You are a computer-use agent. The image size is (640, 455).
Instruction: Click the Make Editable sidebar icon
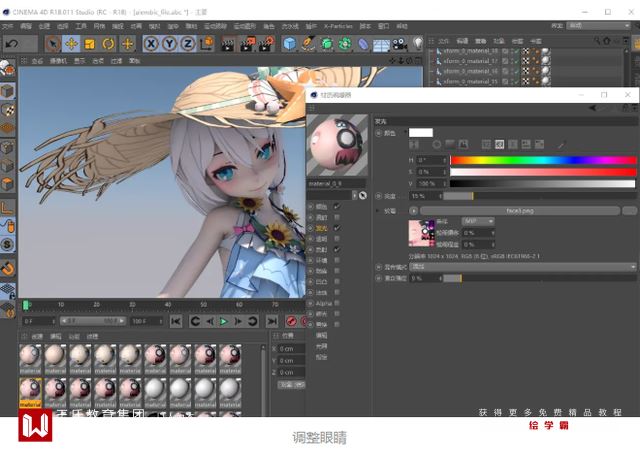pos(8,69)
